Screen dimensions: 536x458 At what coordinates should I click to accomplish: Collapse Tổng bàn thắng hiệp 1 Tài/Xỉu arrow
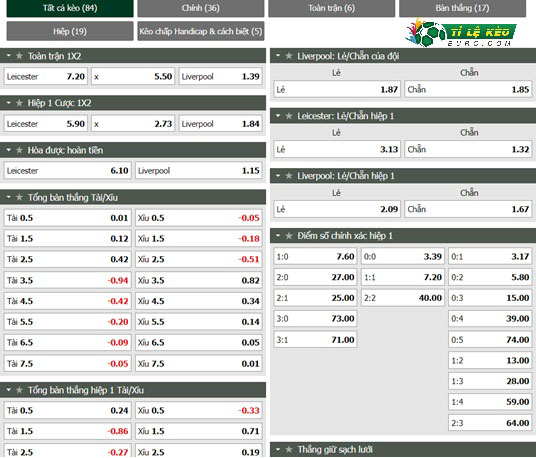pyautogui.click(x=9, y=390)
